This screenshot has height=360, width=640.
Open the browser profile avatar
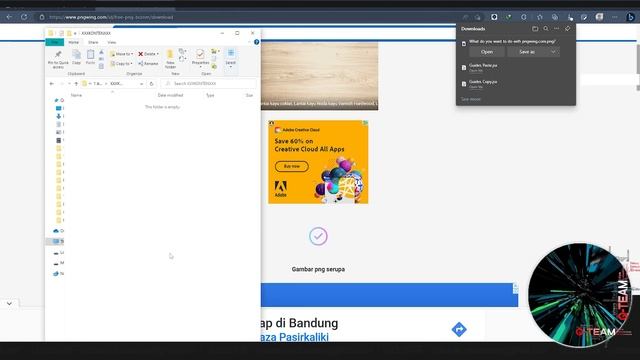599,17
